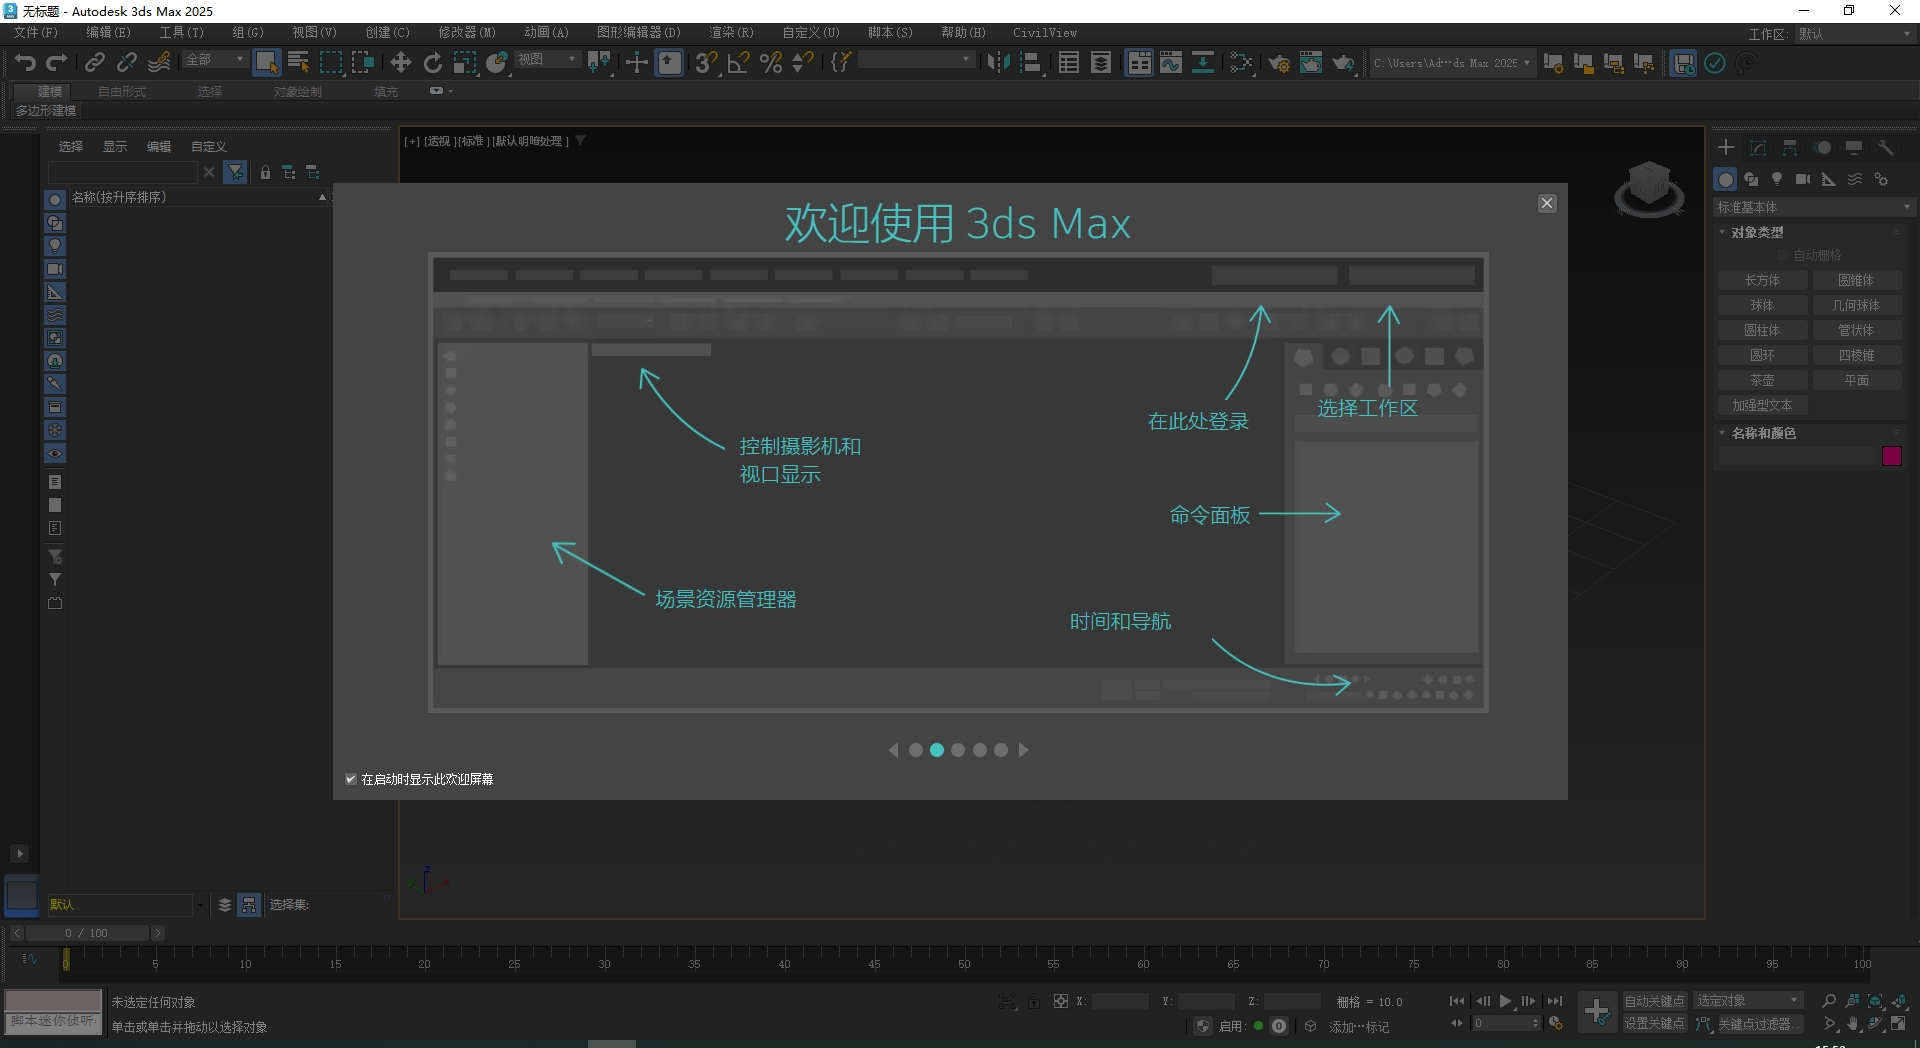Click the 茶壶 creation button
Screen dimensions: 1920x1048
(1763, 380)
